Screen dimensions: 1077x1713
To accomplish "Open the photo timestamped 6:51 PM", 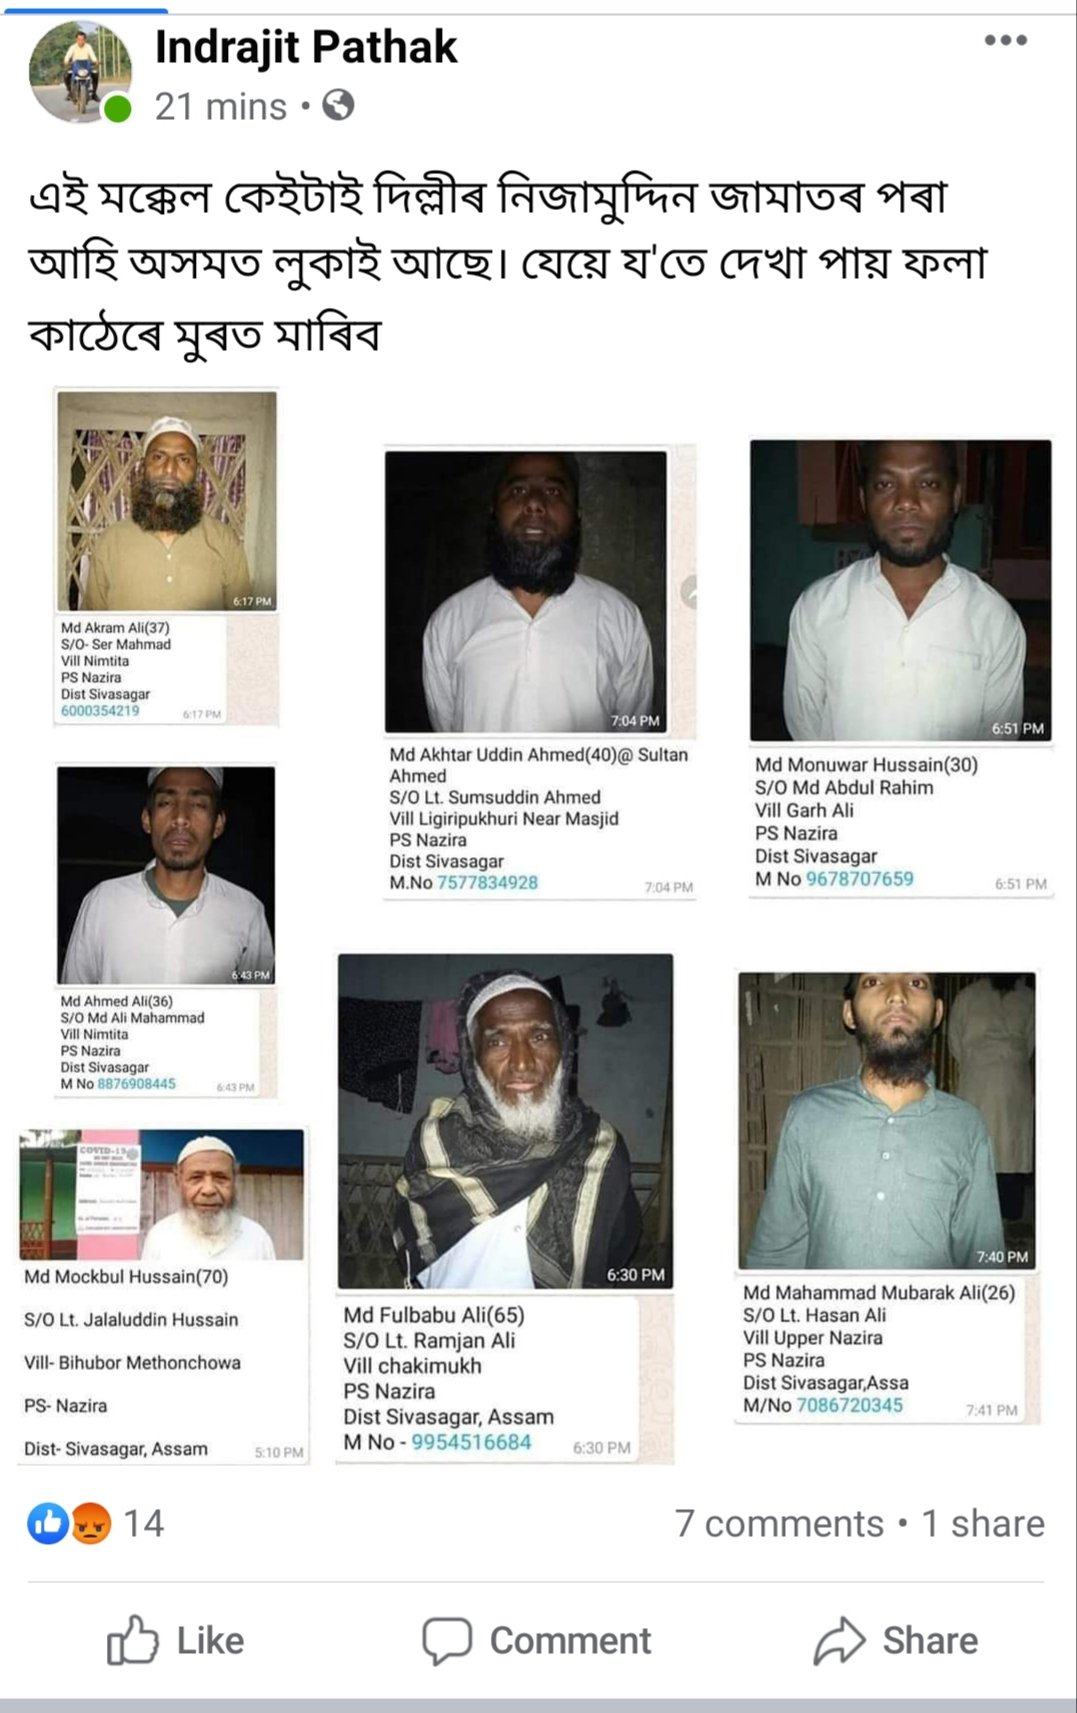I will [x=901, y=590].
